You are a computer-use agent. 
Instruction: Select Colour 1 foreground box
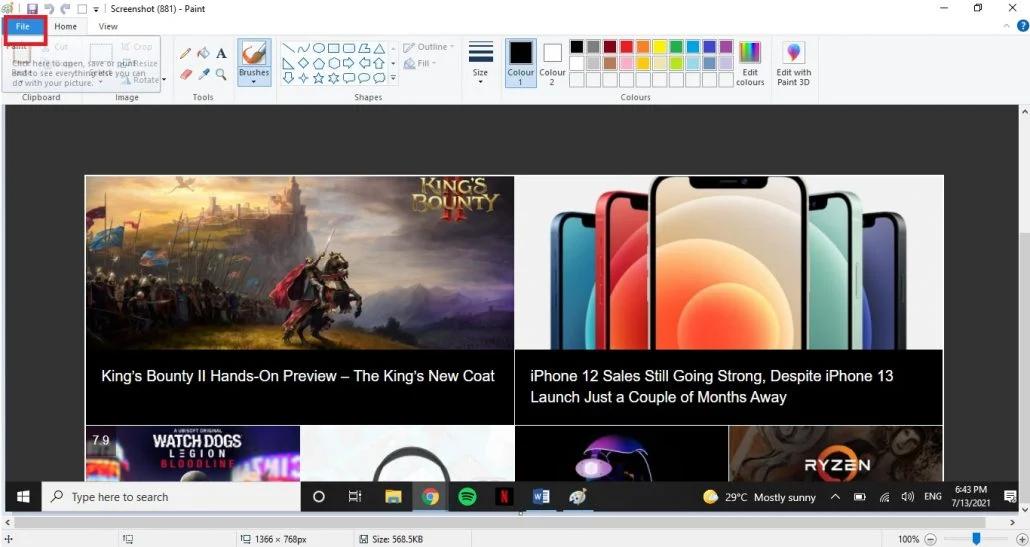pyautogui.click(x=521, y=63)
